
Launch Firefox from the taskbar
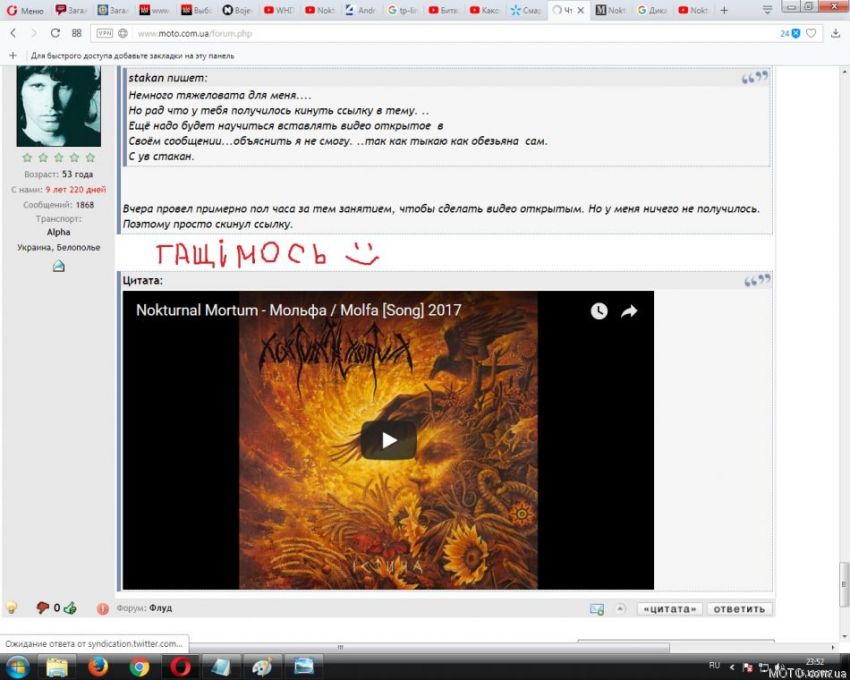98,667
